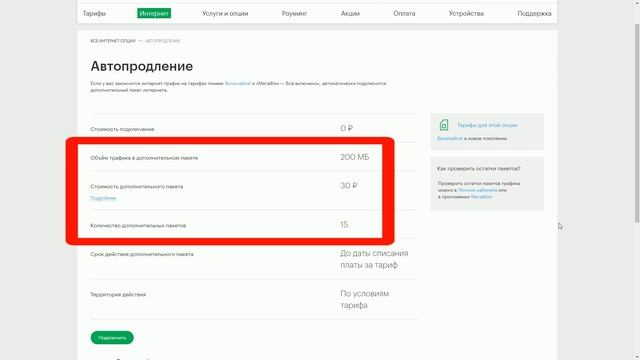Click the Как проверить остатки пакетов? heading
640x360 pixels.
tap(478, 169)
